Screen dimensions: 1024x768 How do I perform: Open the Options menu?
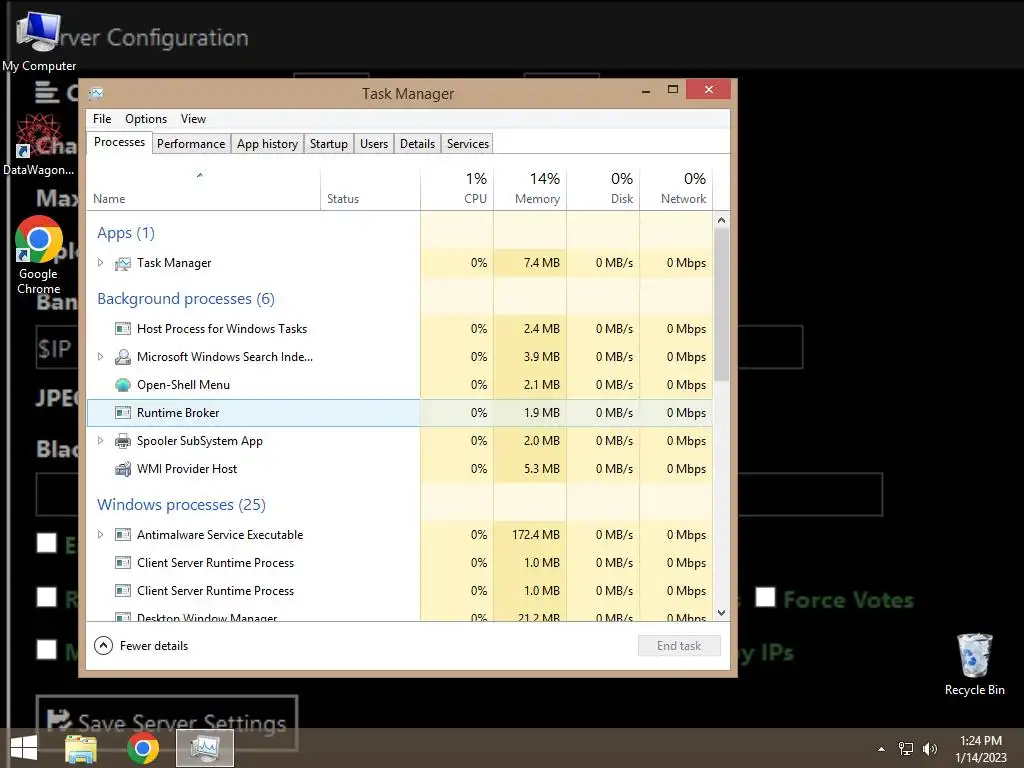(x=146, y=119)
